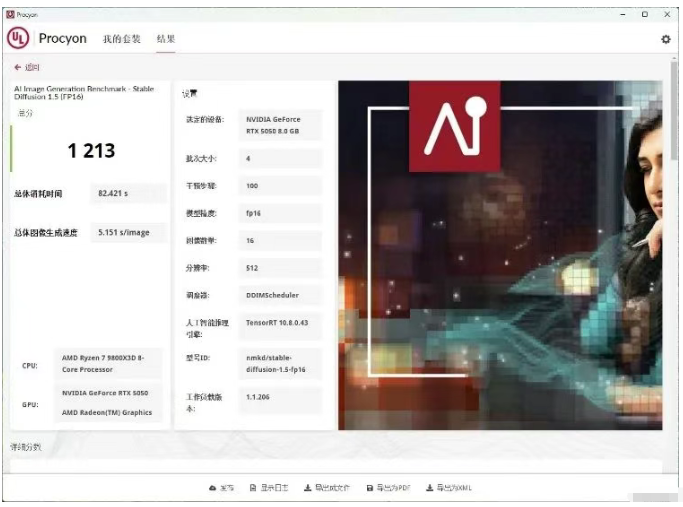
Task: Export result via 导出为PDF
Action: 388,488
